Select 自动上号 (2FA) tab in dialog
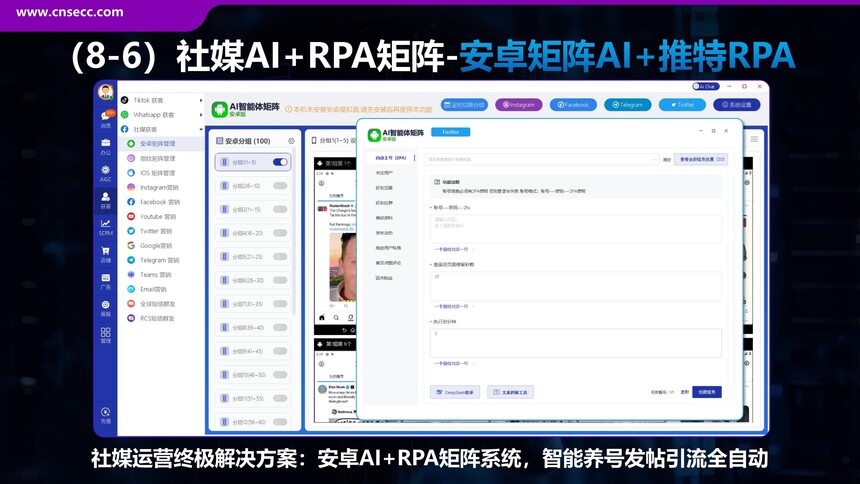The height and width of the screenshot is (484, 860). pyautogui.click(x=391, y=158)
